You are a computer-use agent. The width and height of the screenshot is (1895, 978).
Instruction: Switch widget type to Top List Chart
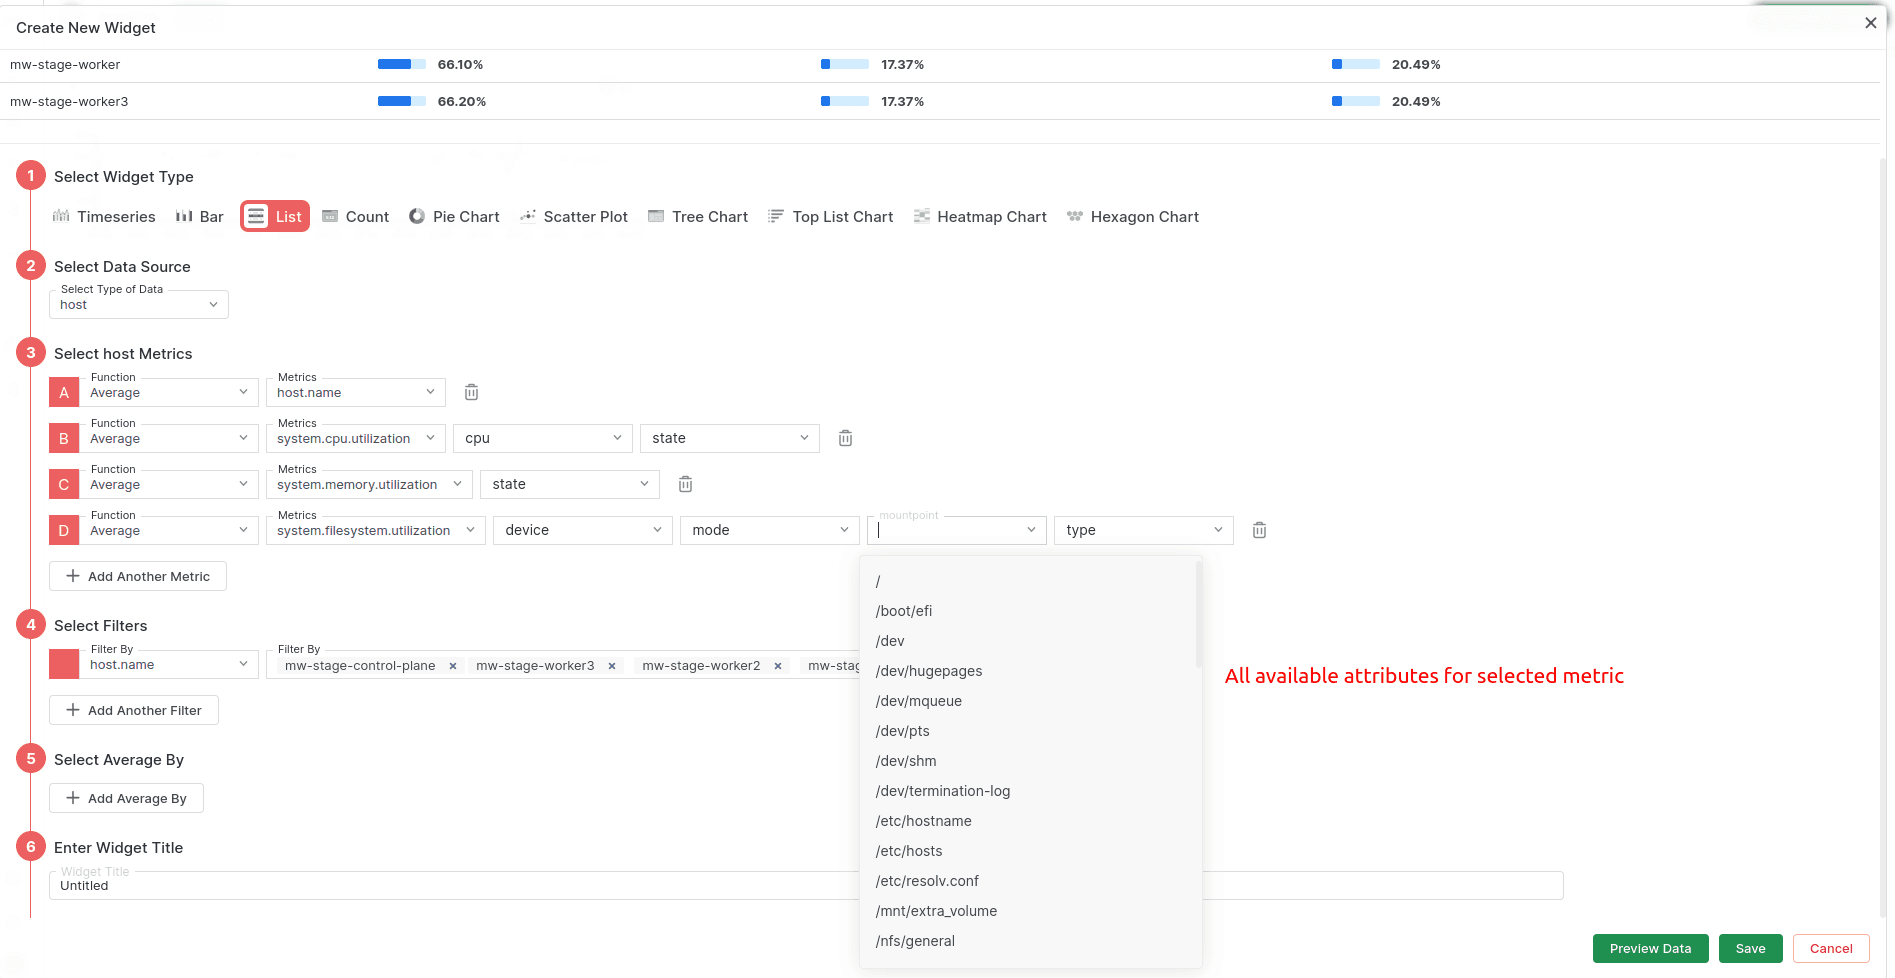[x=830, y=217]
